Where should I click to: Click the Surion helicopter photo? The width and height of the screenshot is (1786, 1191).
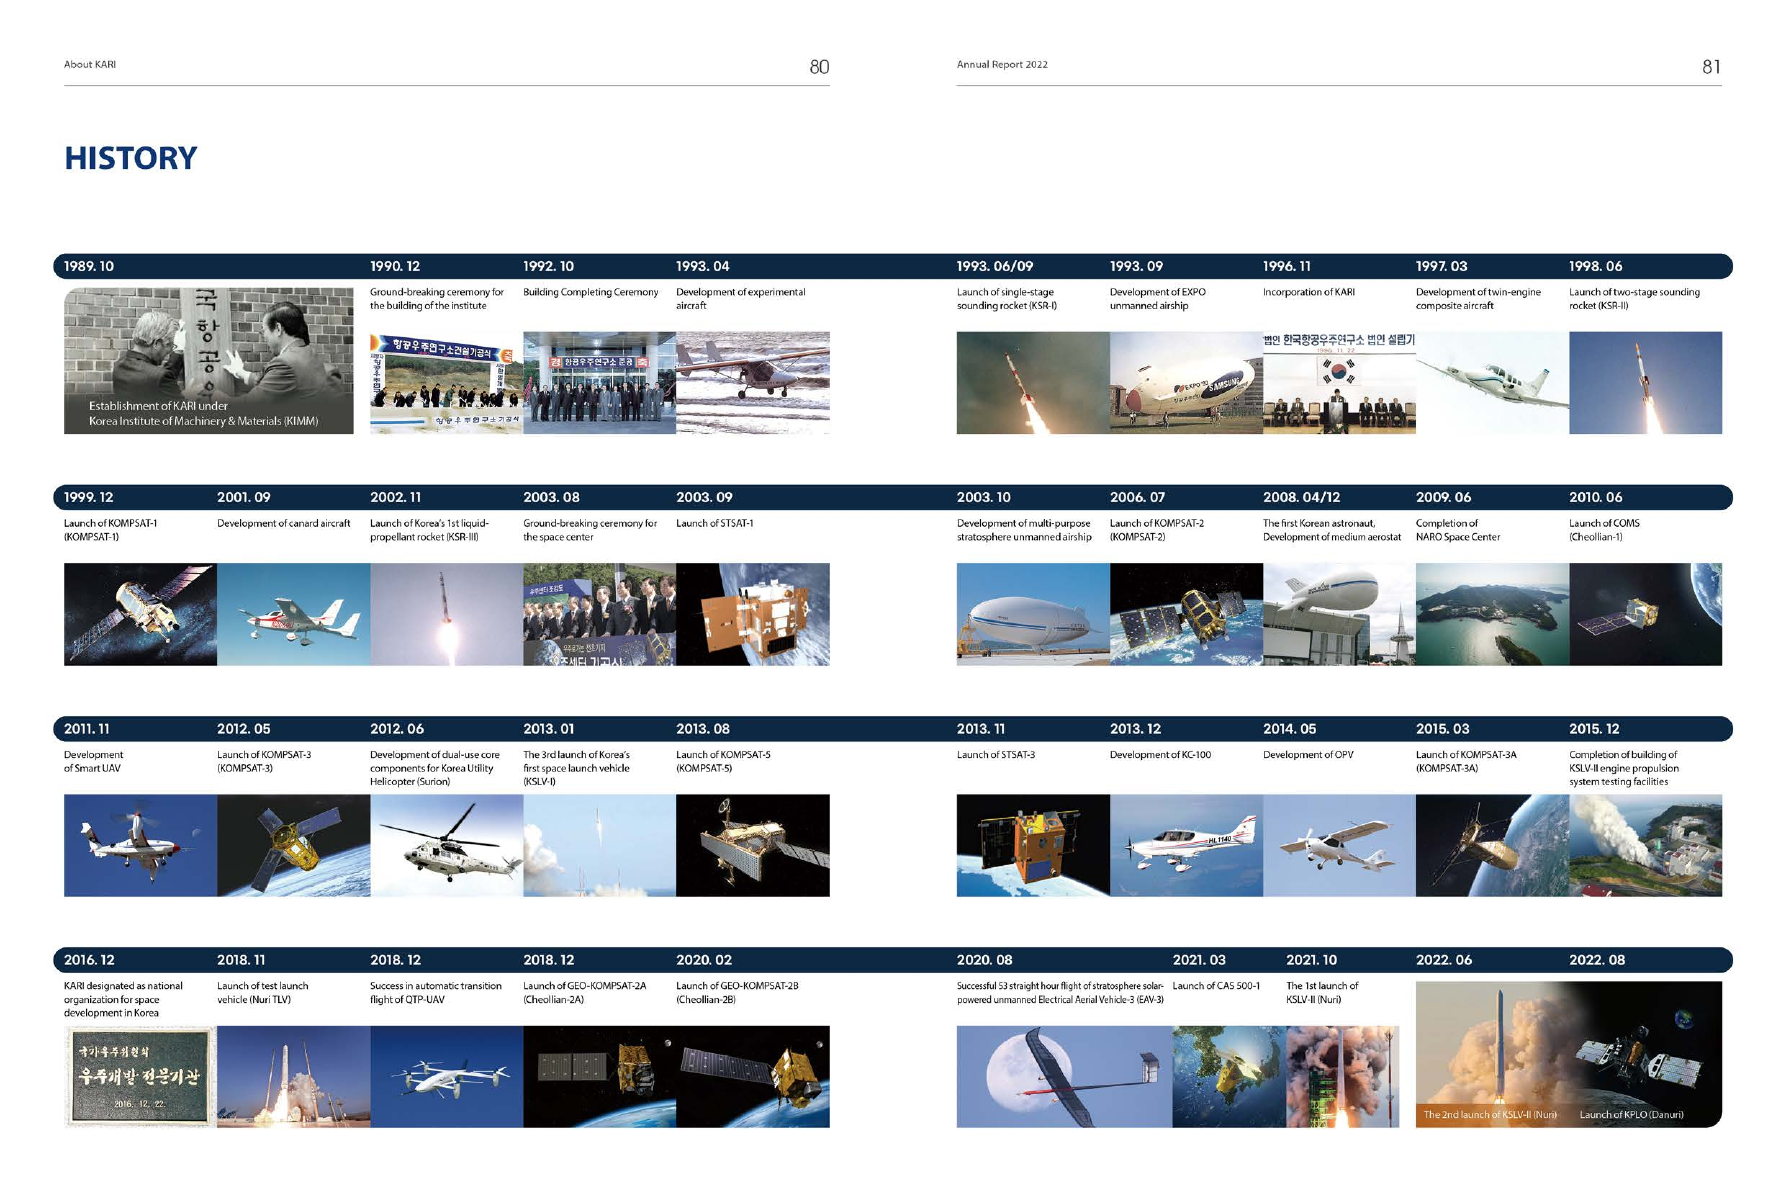[x=446, y=845]
